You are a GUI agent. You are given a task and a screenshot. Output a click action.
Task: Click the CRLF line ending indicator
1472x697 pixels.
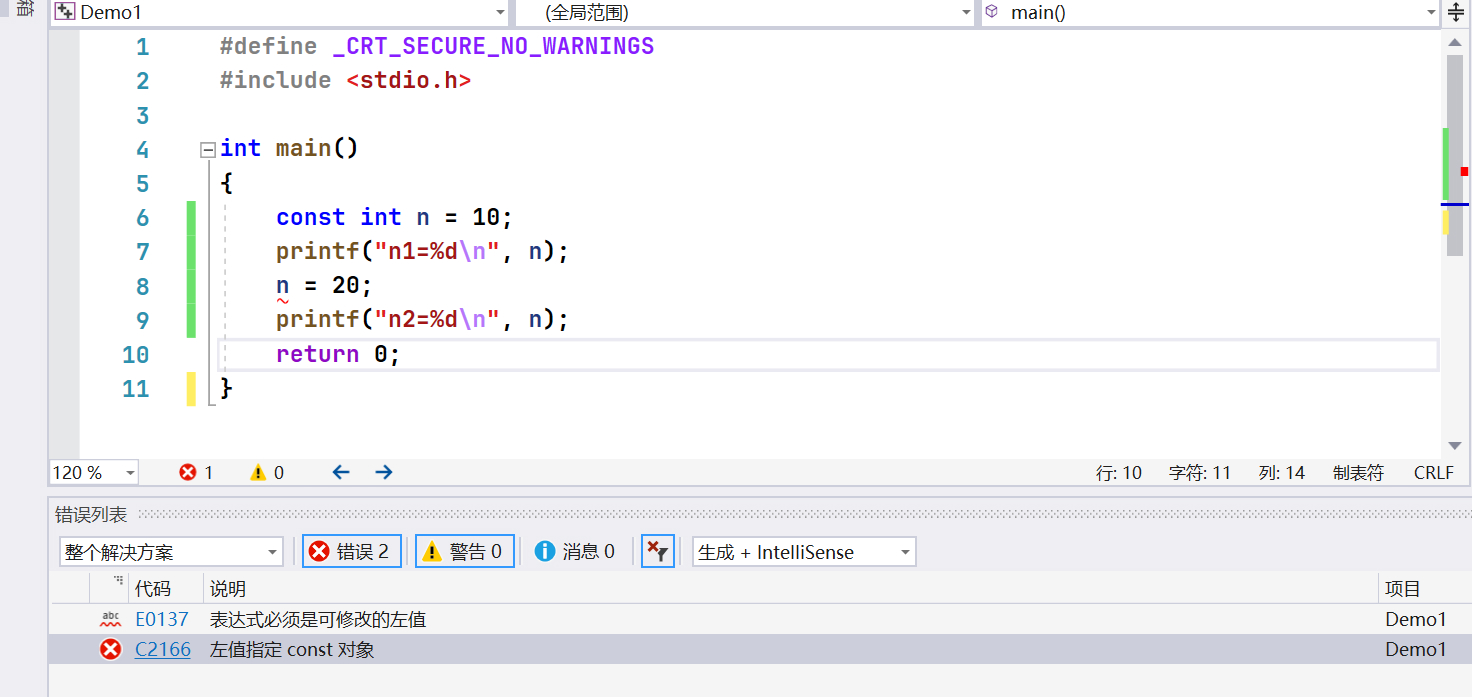(x=1433, y=473)
